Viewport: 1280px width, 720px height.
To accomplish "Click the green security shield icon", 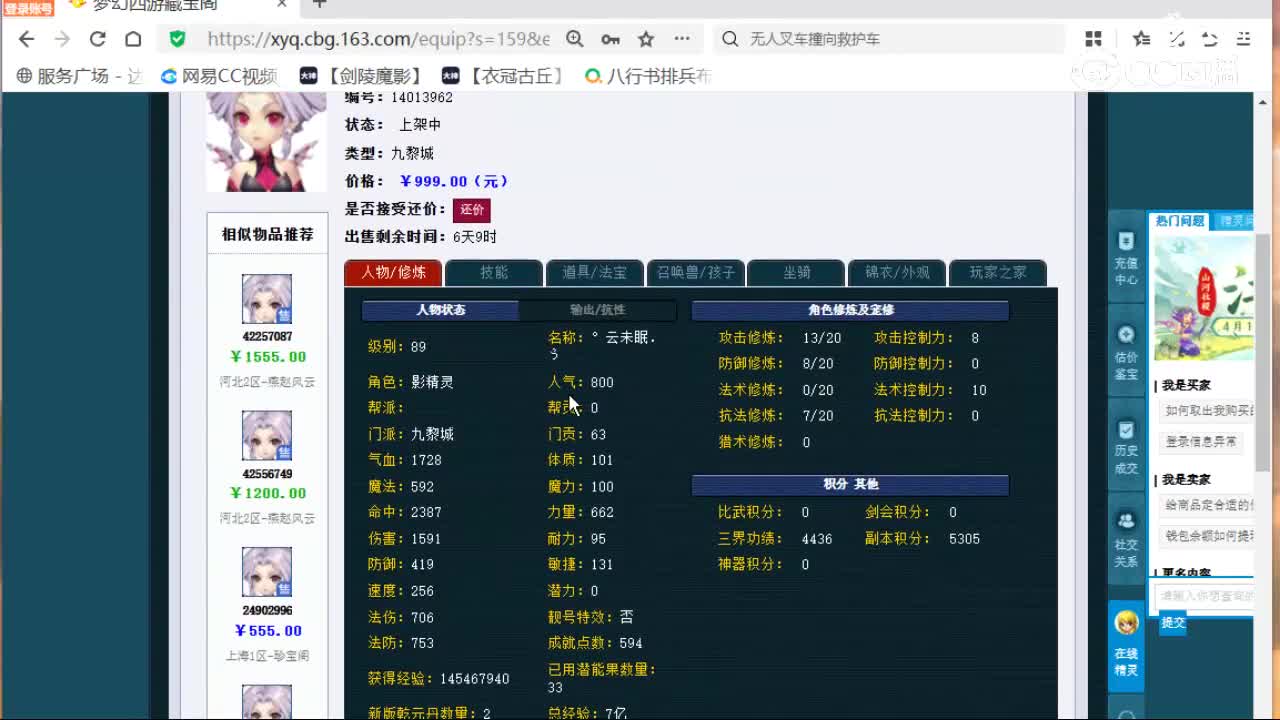I will 178,39.
